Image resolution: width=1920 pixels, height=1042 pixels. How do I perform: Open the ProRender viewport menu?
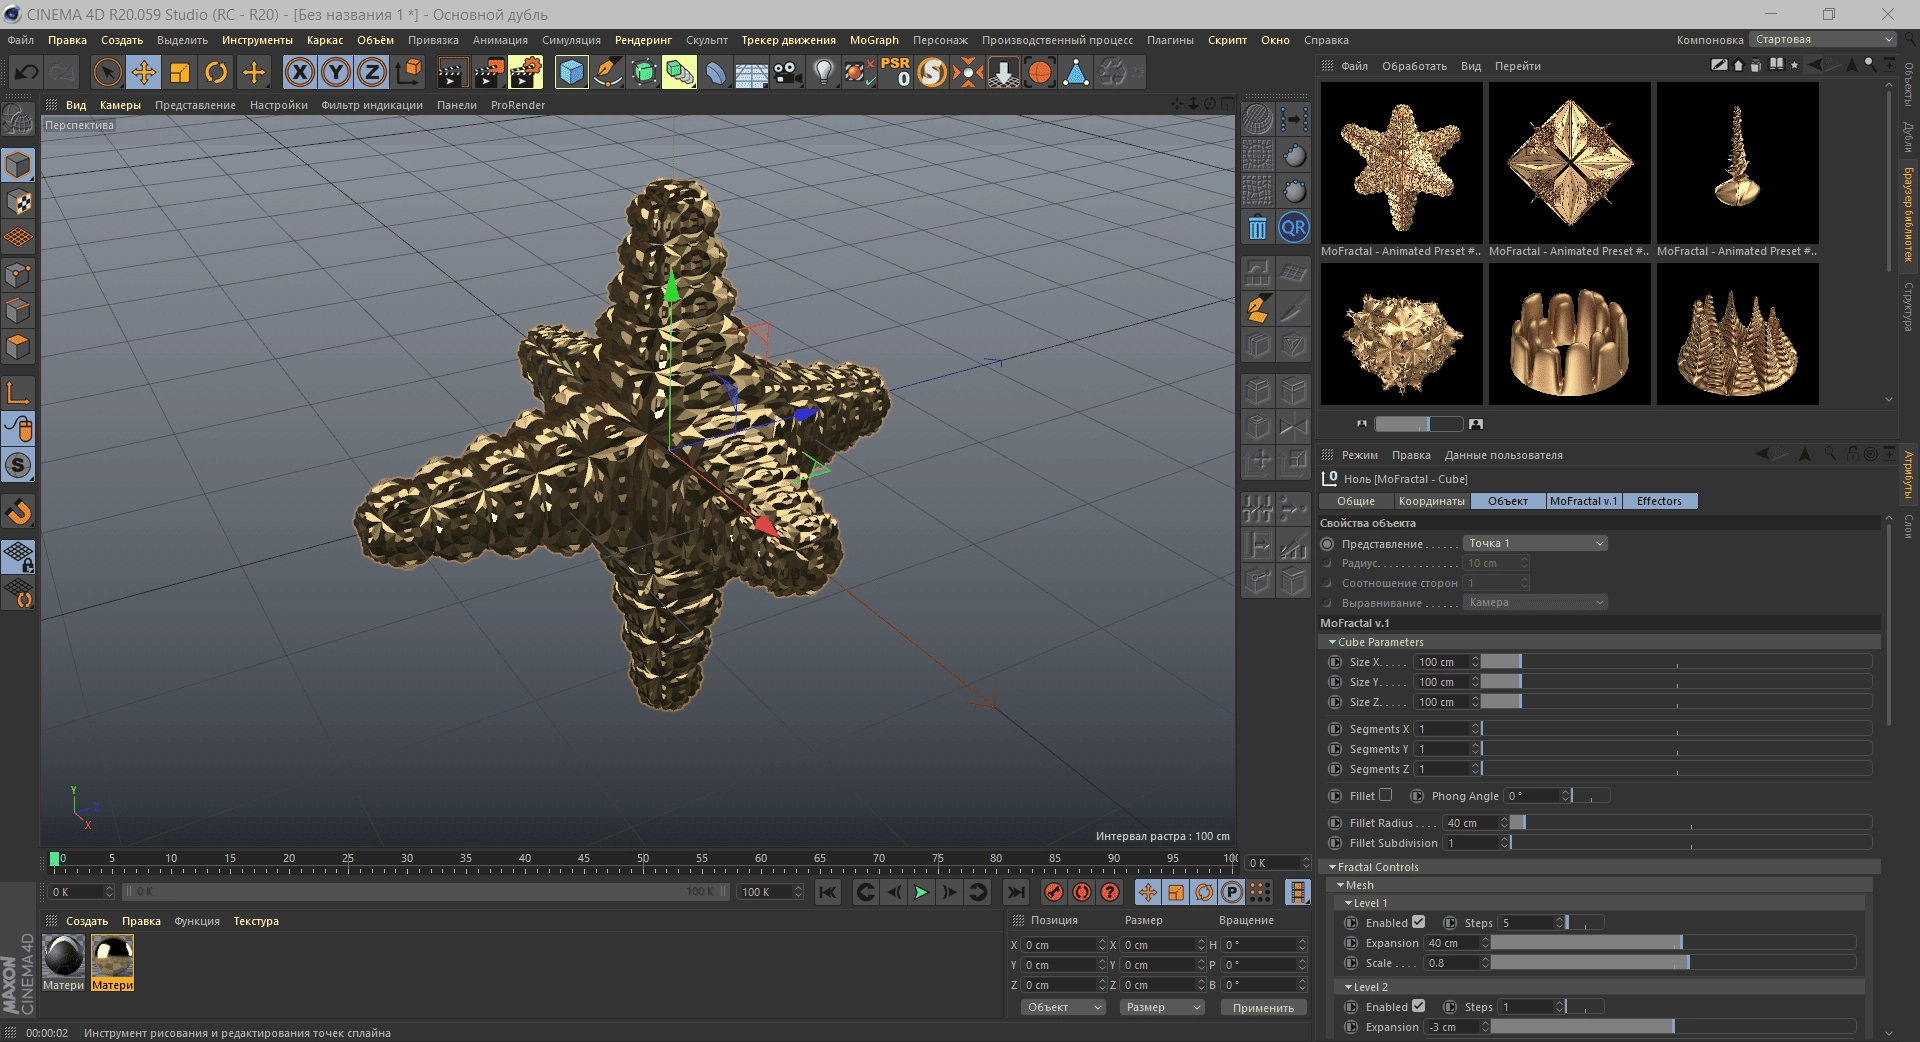(518, 105)
